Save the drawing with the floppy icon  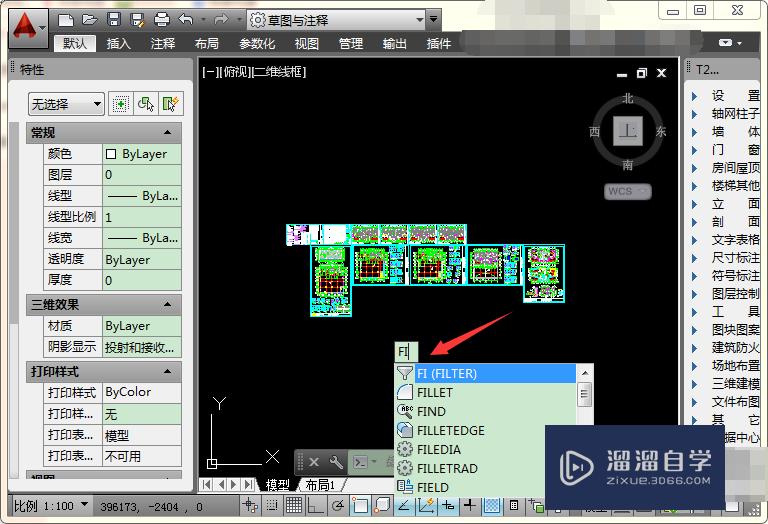(x=114, y=20)
